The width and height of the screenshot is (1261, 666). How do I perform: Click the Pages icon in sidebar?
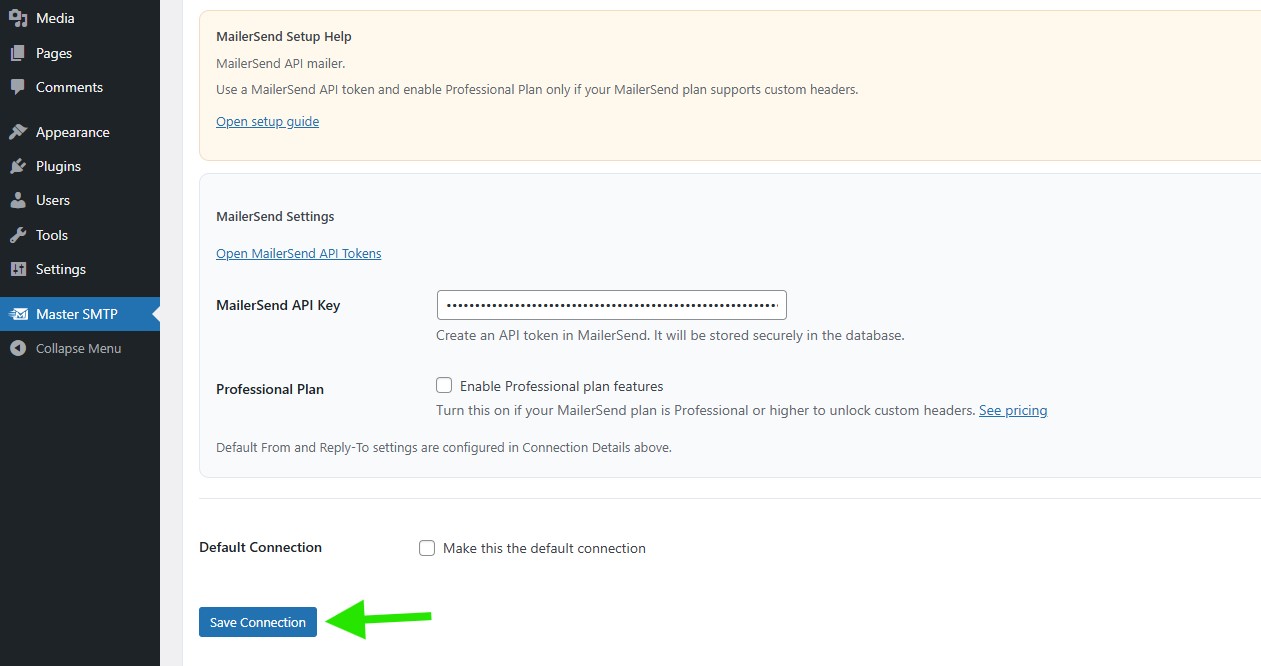pyautogui.click(x=18, y=53)
